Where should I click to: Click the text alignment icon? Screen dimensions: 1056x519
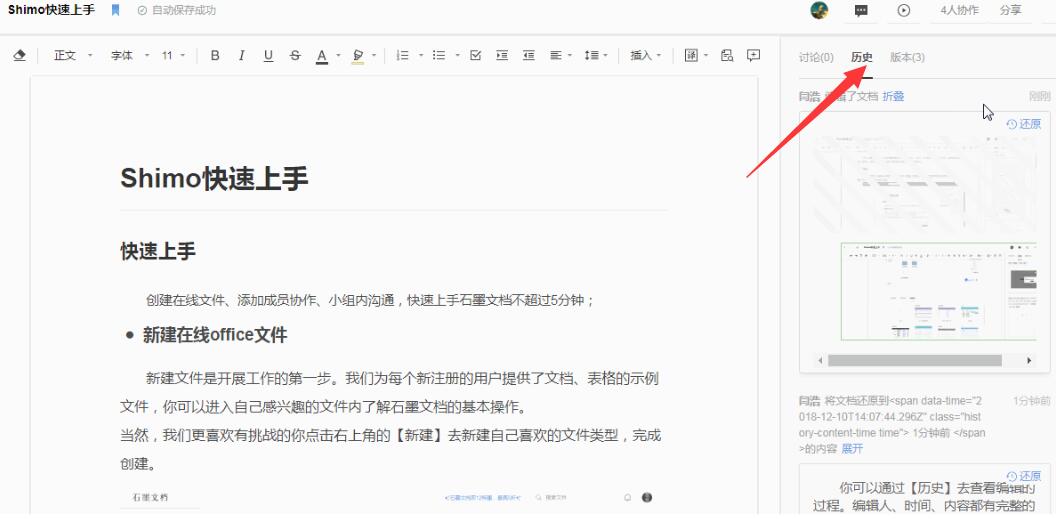[555, 56]
